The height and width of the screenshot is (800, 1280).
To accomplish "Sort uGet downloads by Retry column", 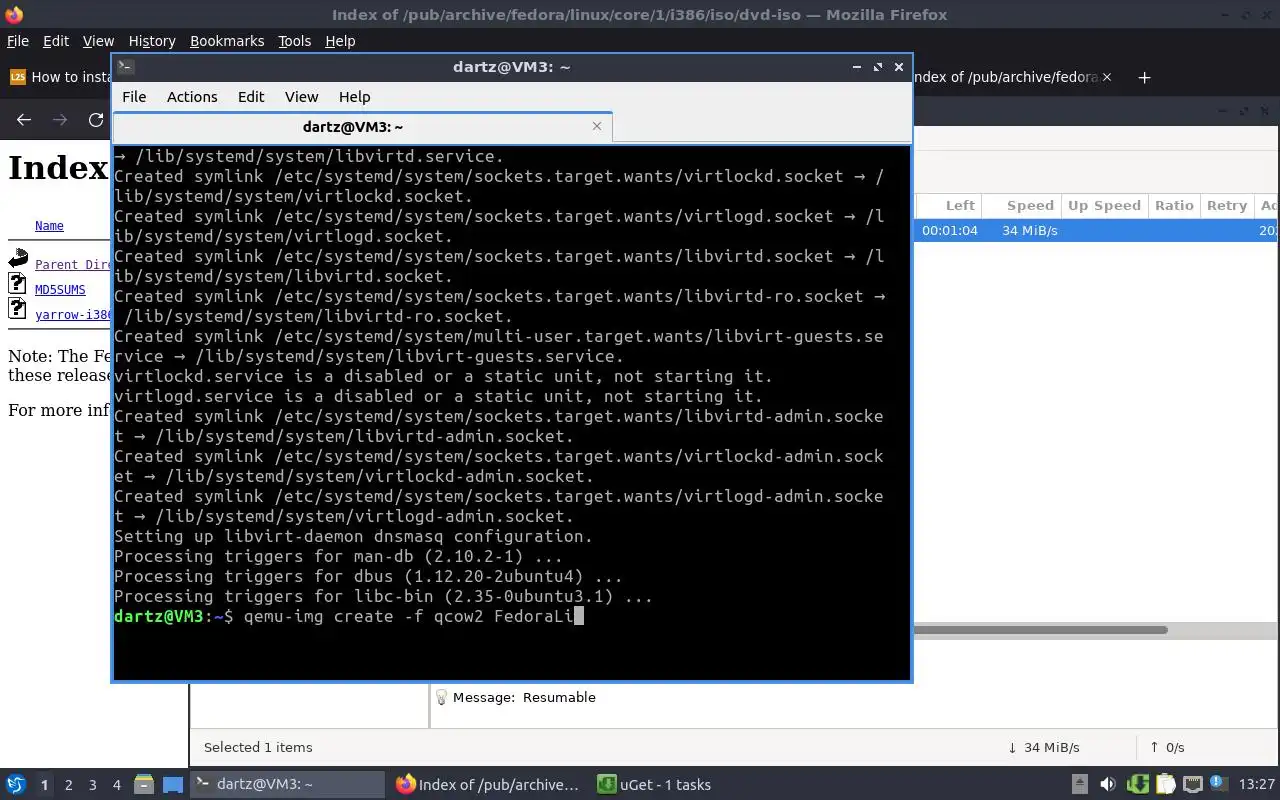I will (1227, 205).
